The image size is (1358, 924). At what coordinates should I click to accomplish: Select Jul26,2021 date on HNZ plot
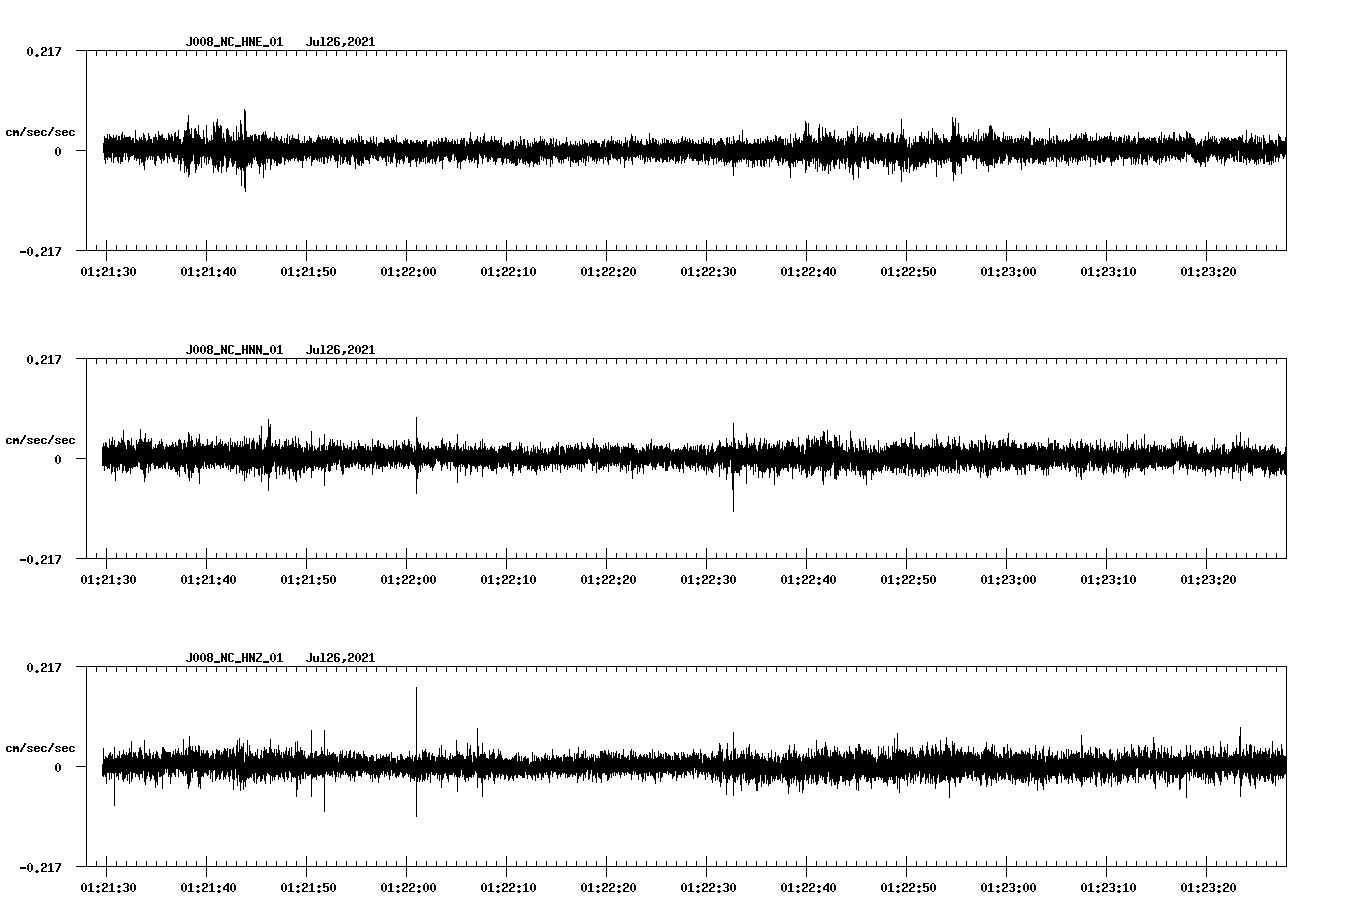340,658
